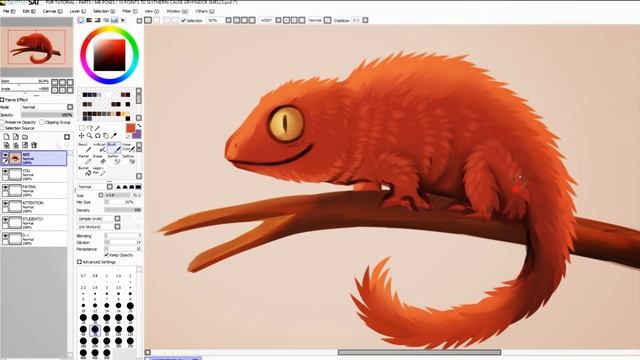This screenshot has height=360, width=640.
Task: Adjust the brush Density slider
Action: point(123,210)
